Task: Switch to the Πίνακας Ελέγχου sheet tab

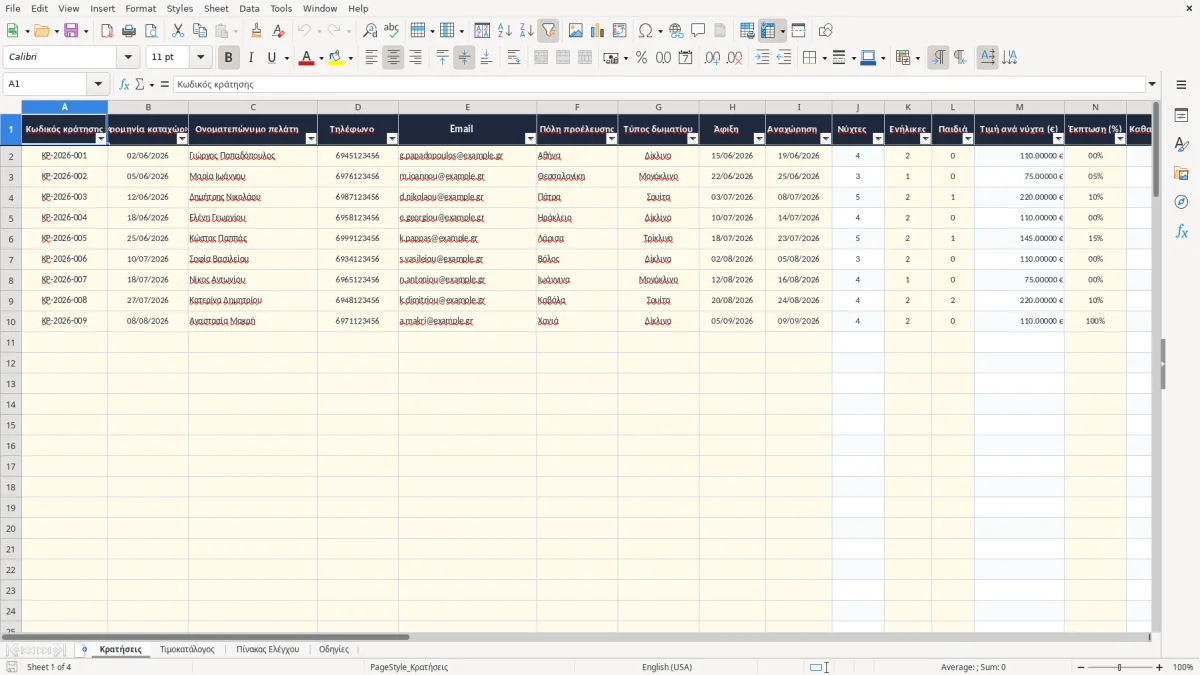Action: pyautogui.click(x=267, y=649)
